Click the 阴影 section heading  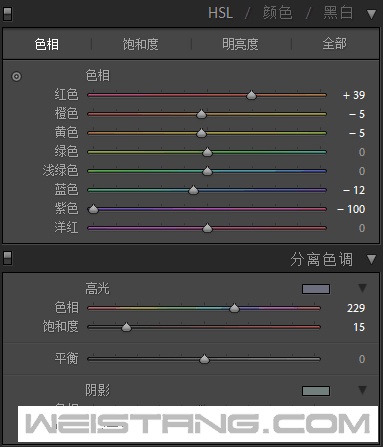coord(97,390)
